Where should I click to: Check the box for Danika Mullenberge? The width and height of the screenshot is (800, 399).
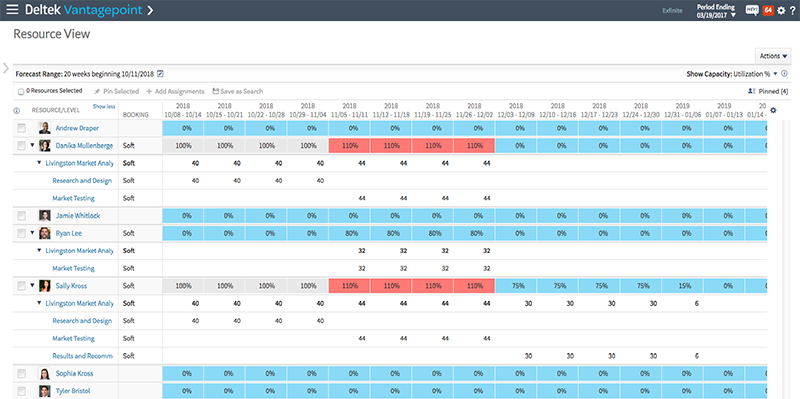pyautogui.click(x=21, y=146)
